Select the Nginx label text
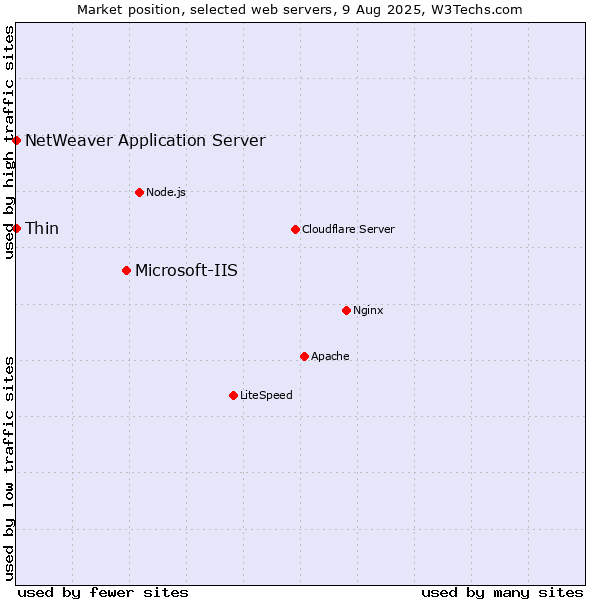The image size is (600, 600). (x=368, y=310)
